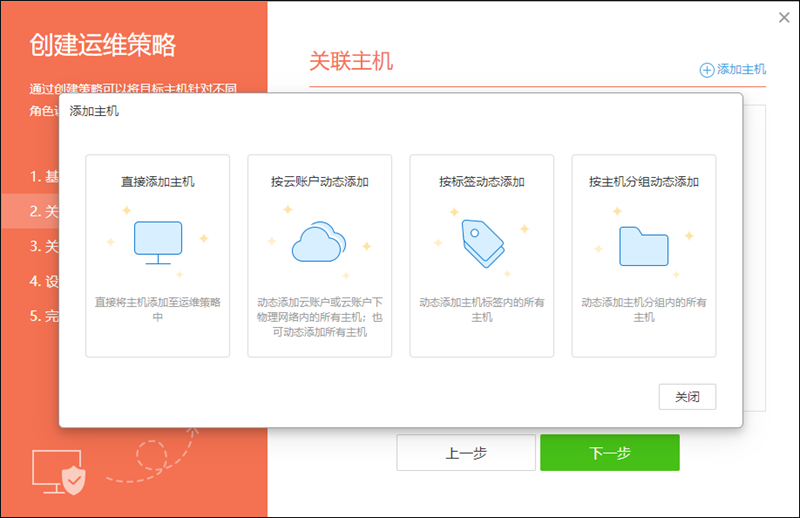Choose the 按标签动态添加 option title
This screenshot has height=518, width=800.
[x=481, y=182]
